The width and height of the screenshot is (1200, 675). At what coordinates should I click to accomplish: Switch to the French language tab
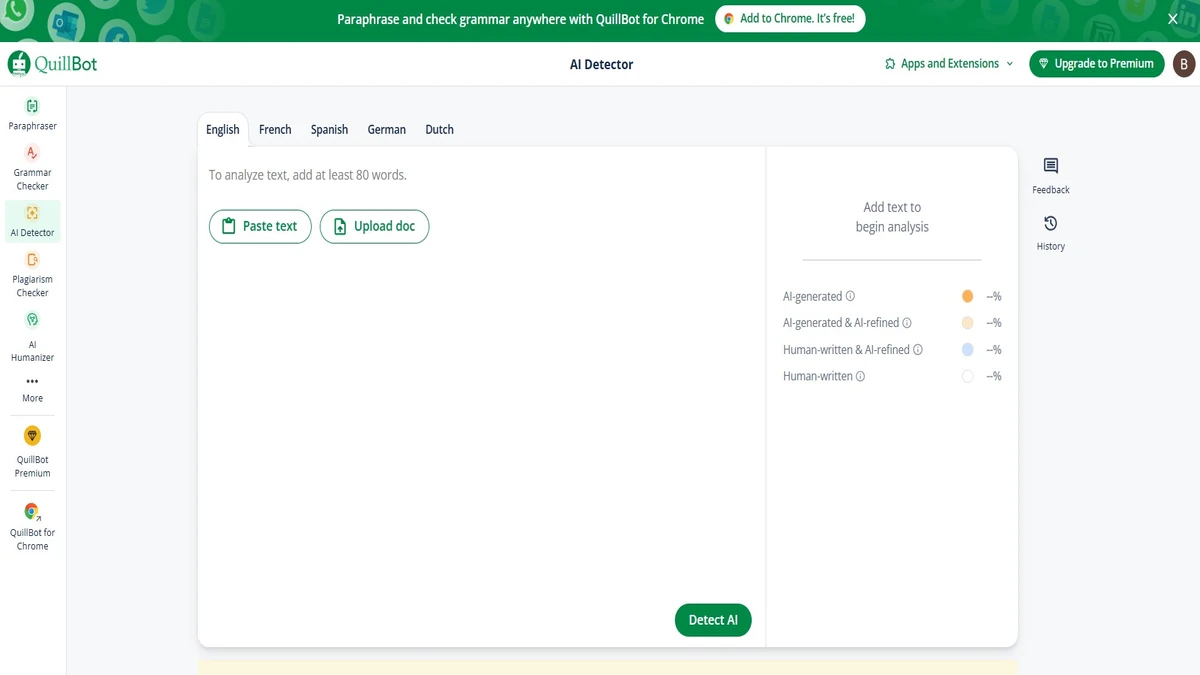point(275,129)
